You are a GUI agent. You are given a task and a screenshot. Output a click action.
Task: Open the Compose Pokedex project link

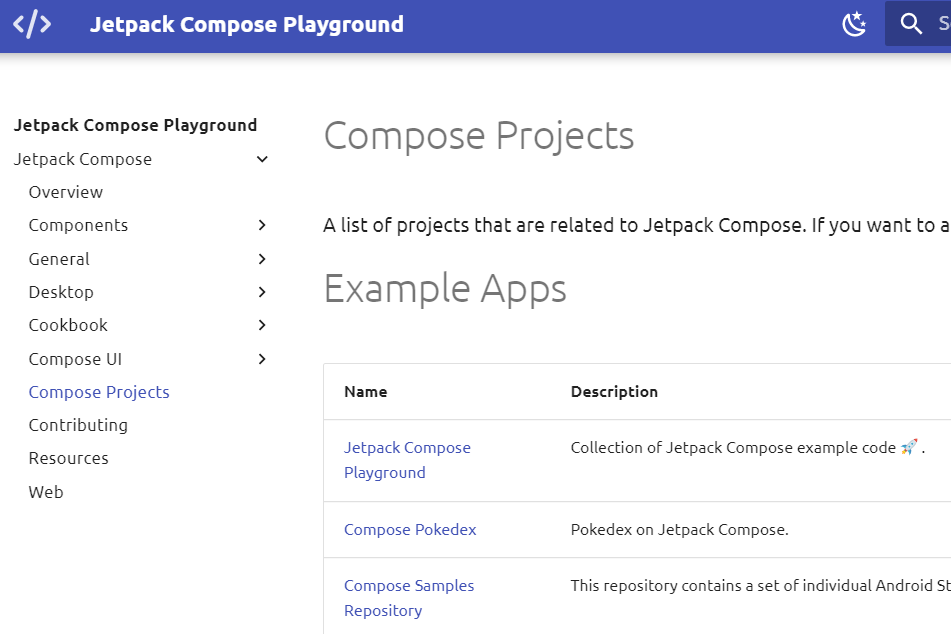[x=410, y=530]
